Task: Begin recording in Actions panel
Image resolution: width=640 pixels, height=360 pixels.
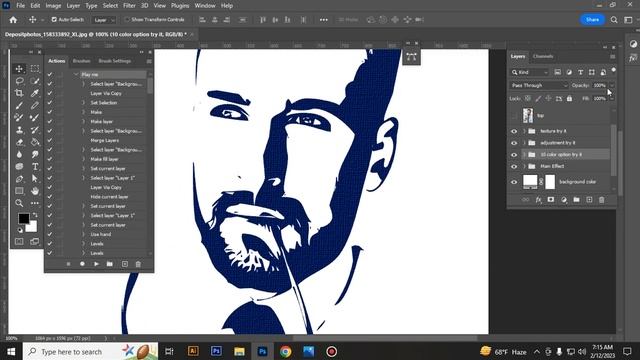Action: click(x=82, y=264)
